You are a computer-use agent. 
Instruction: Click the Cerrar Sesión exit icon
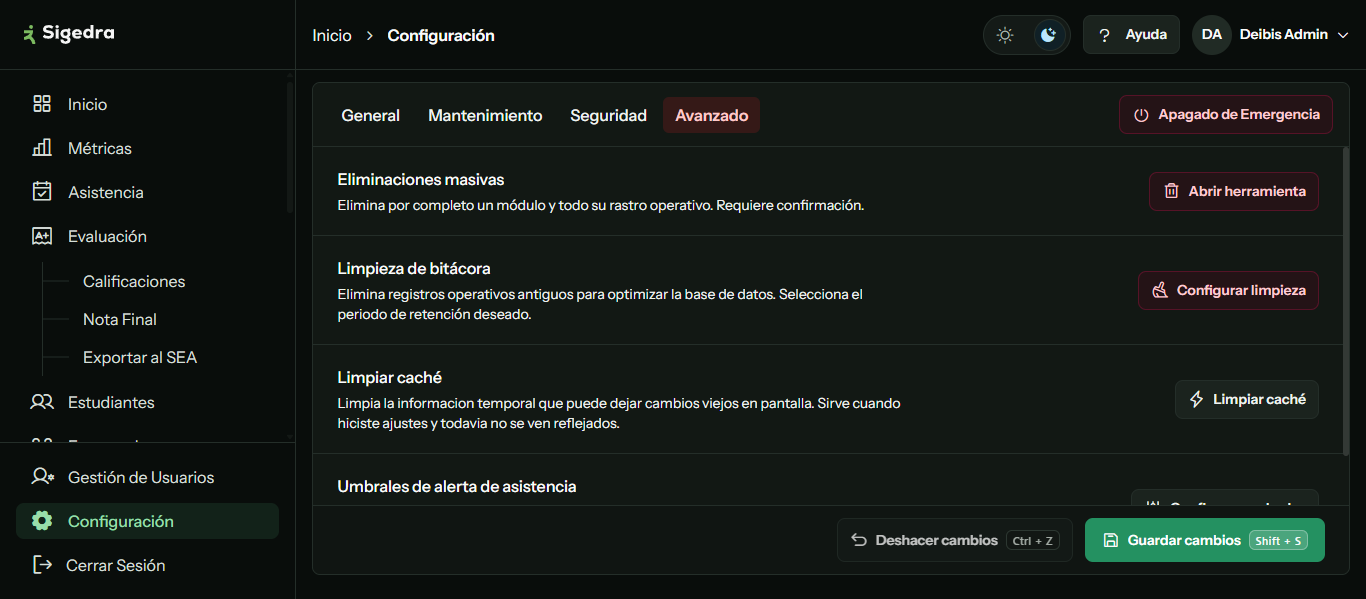[x=42, y=565]
